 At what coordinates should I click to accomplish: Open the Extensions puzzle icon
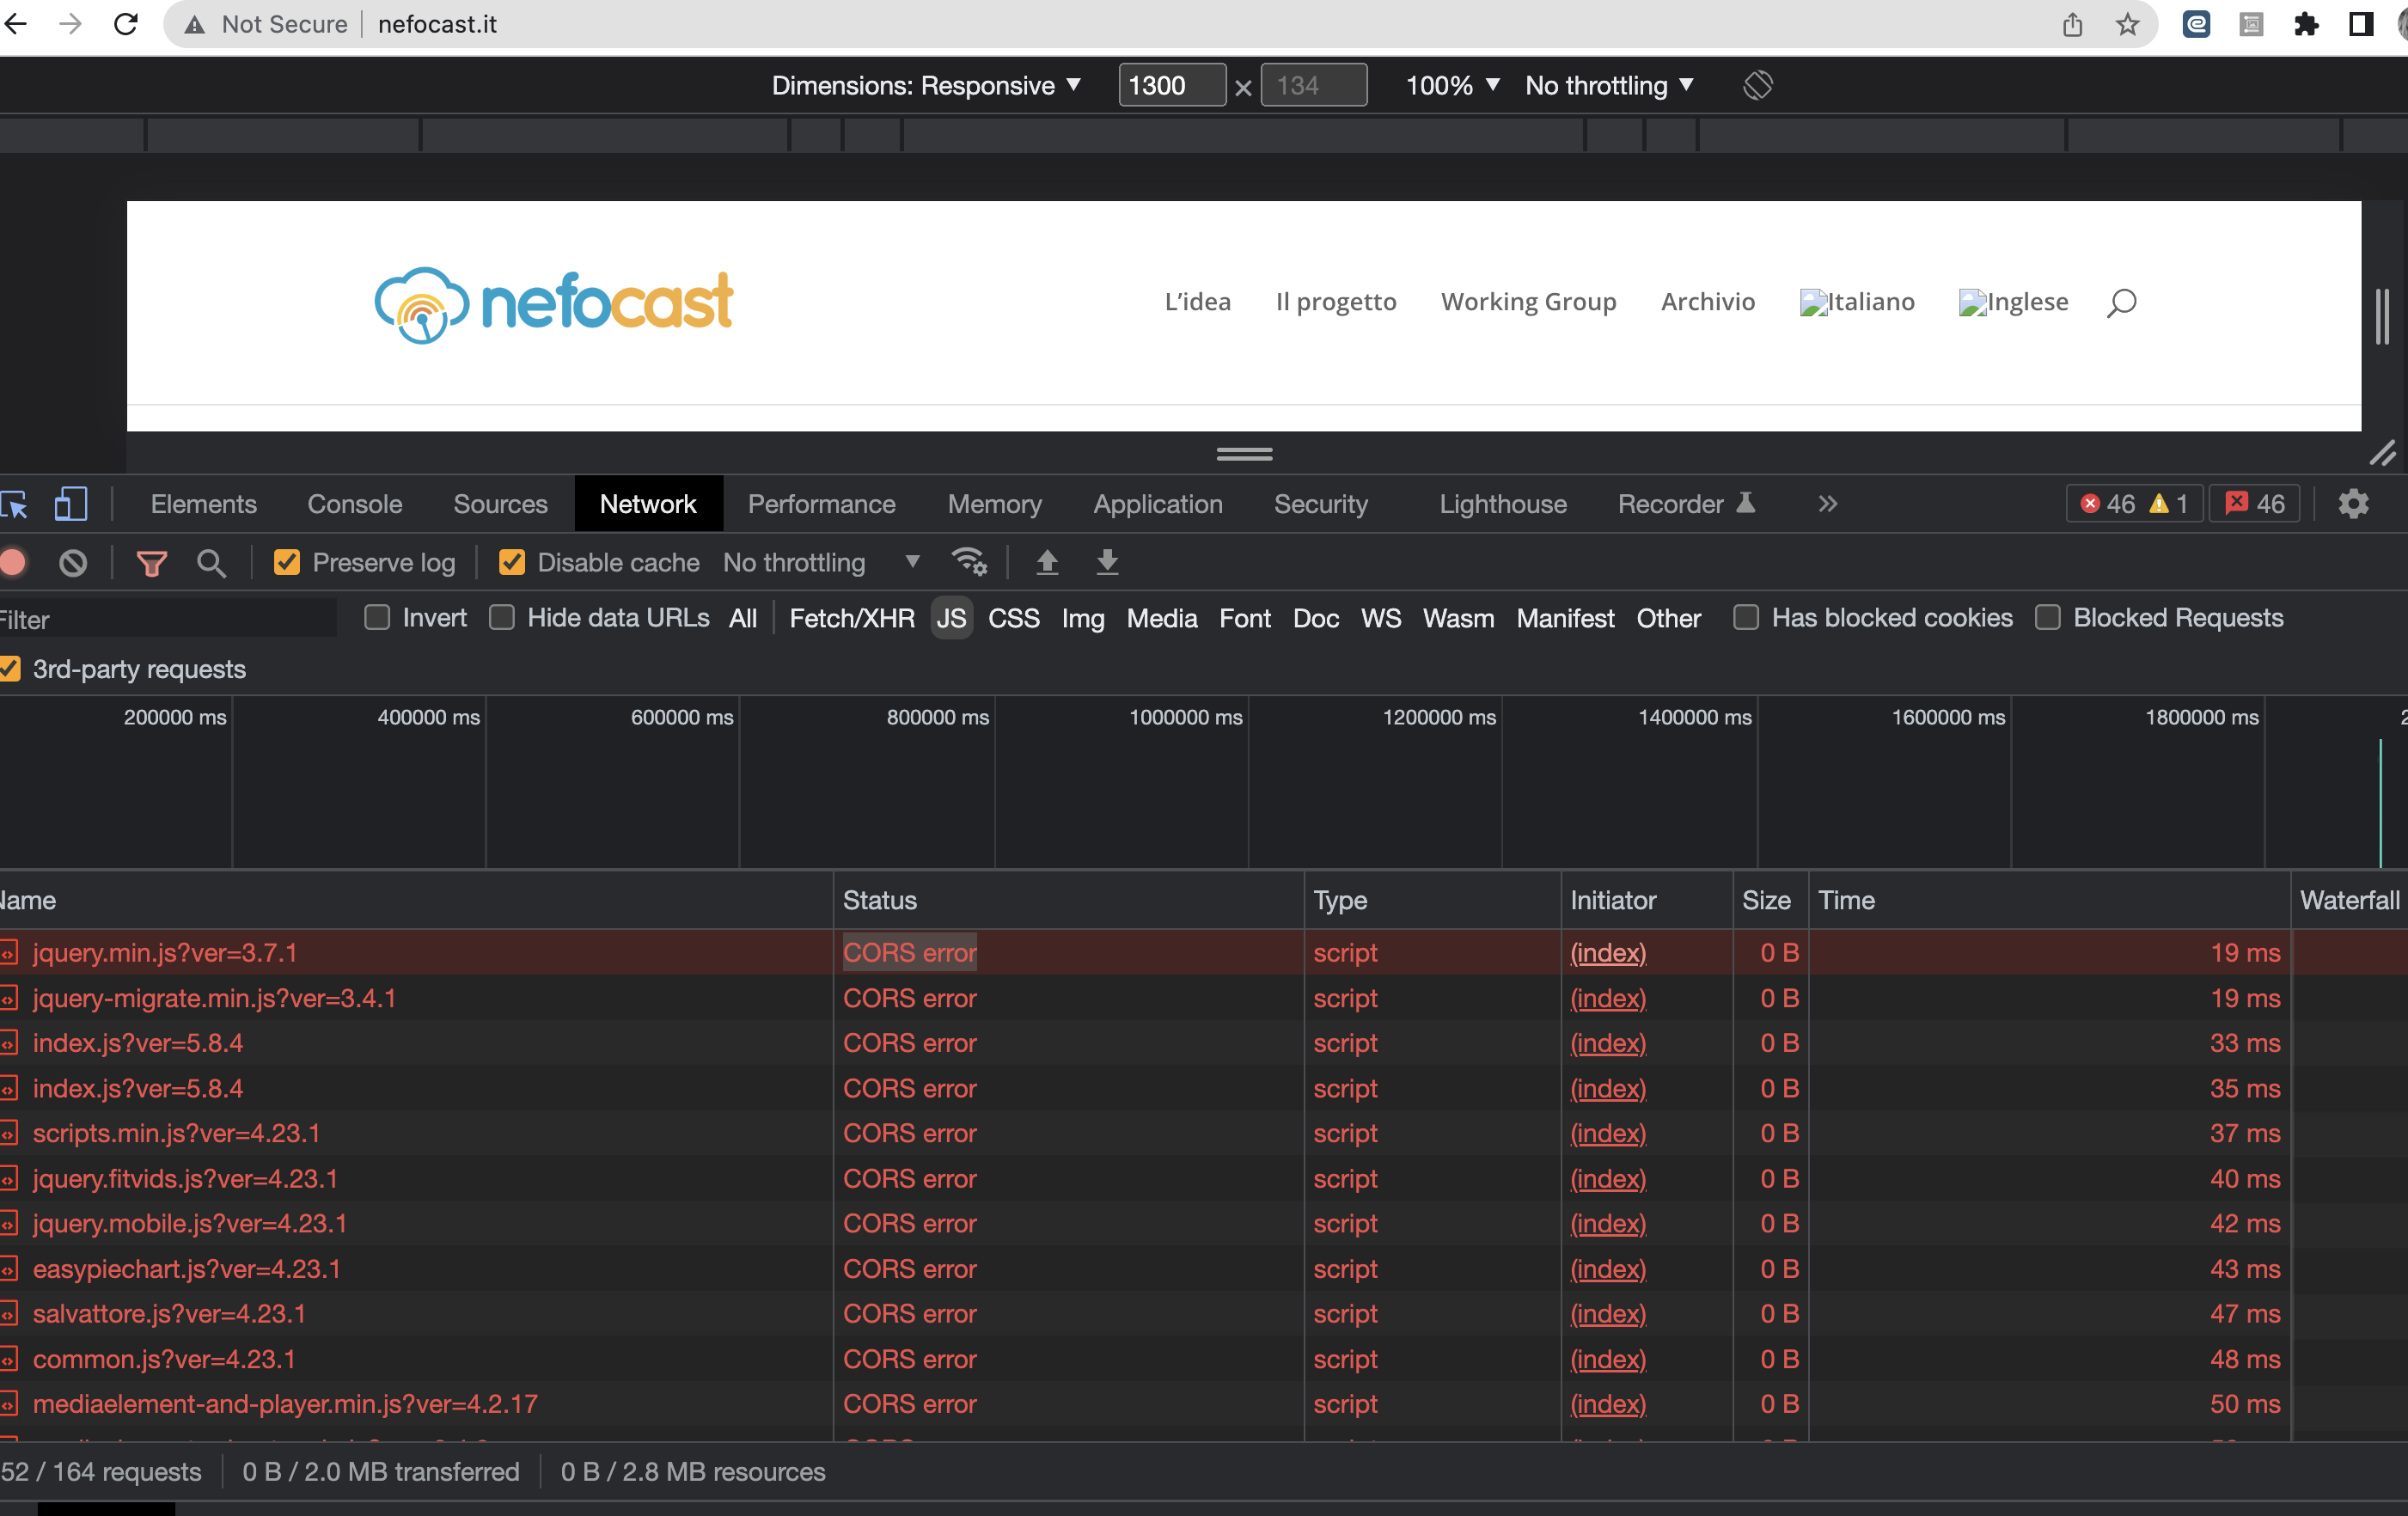[x=2306, y=24]
